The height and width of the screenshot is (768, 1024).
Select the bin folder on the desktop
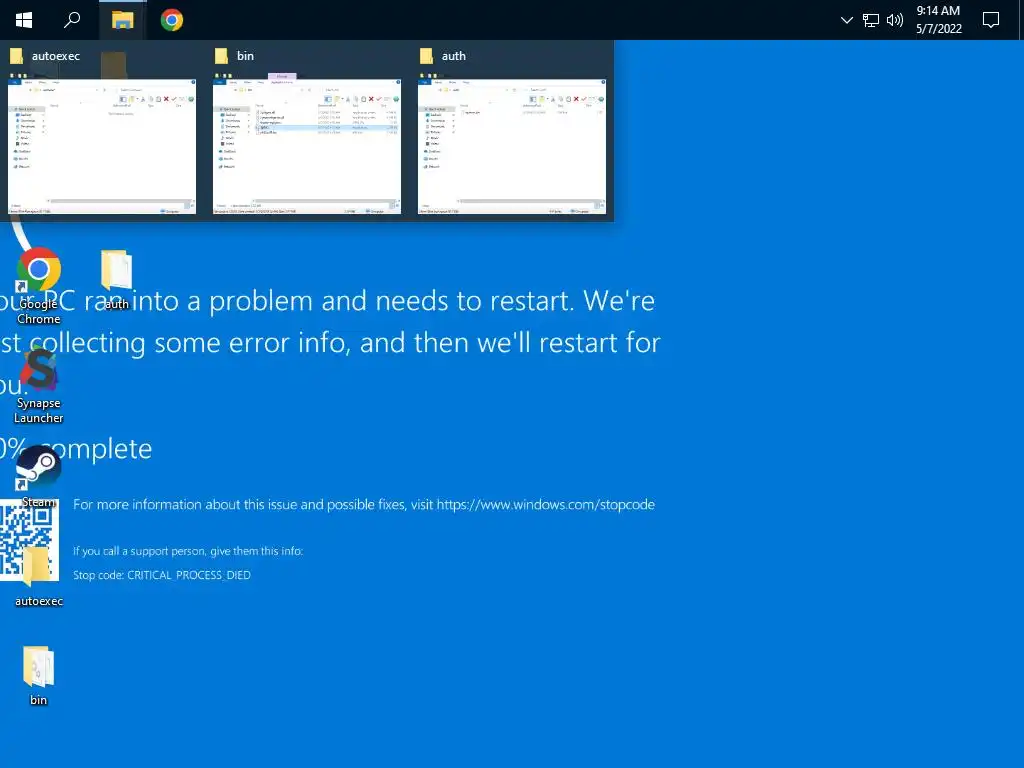39,675
